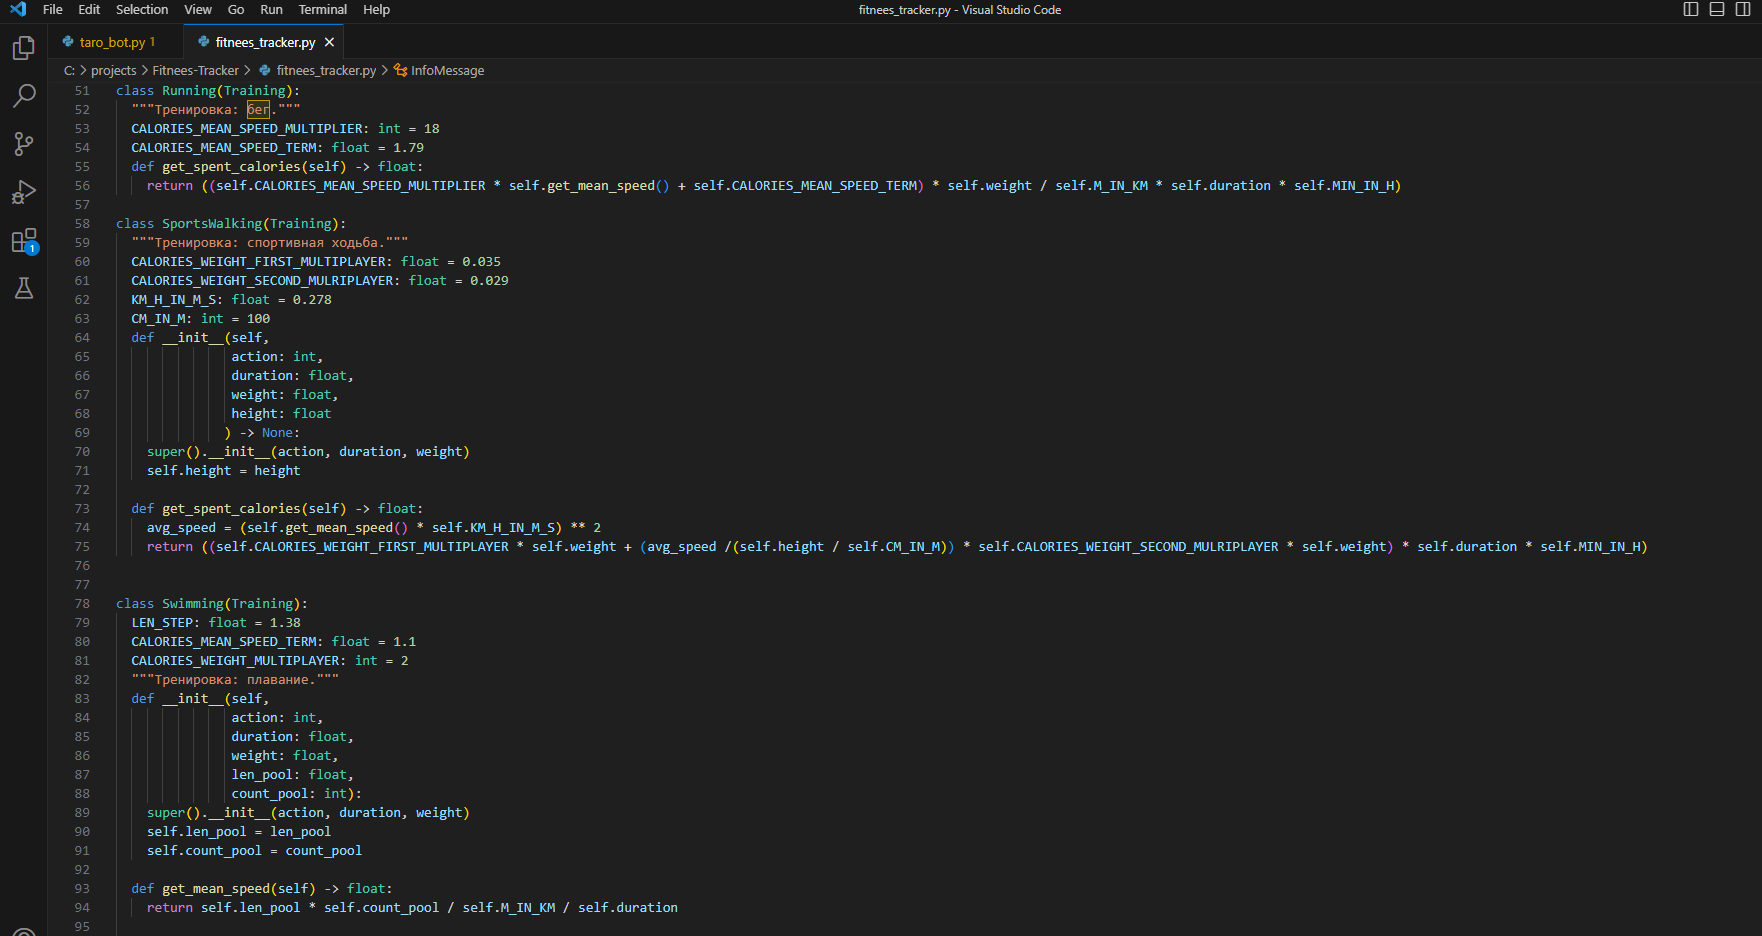Click 'self.height = height' on line 71
This screenshot has height=936, width=1762.
click(223, 470)
